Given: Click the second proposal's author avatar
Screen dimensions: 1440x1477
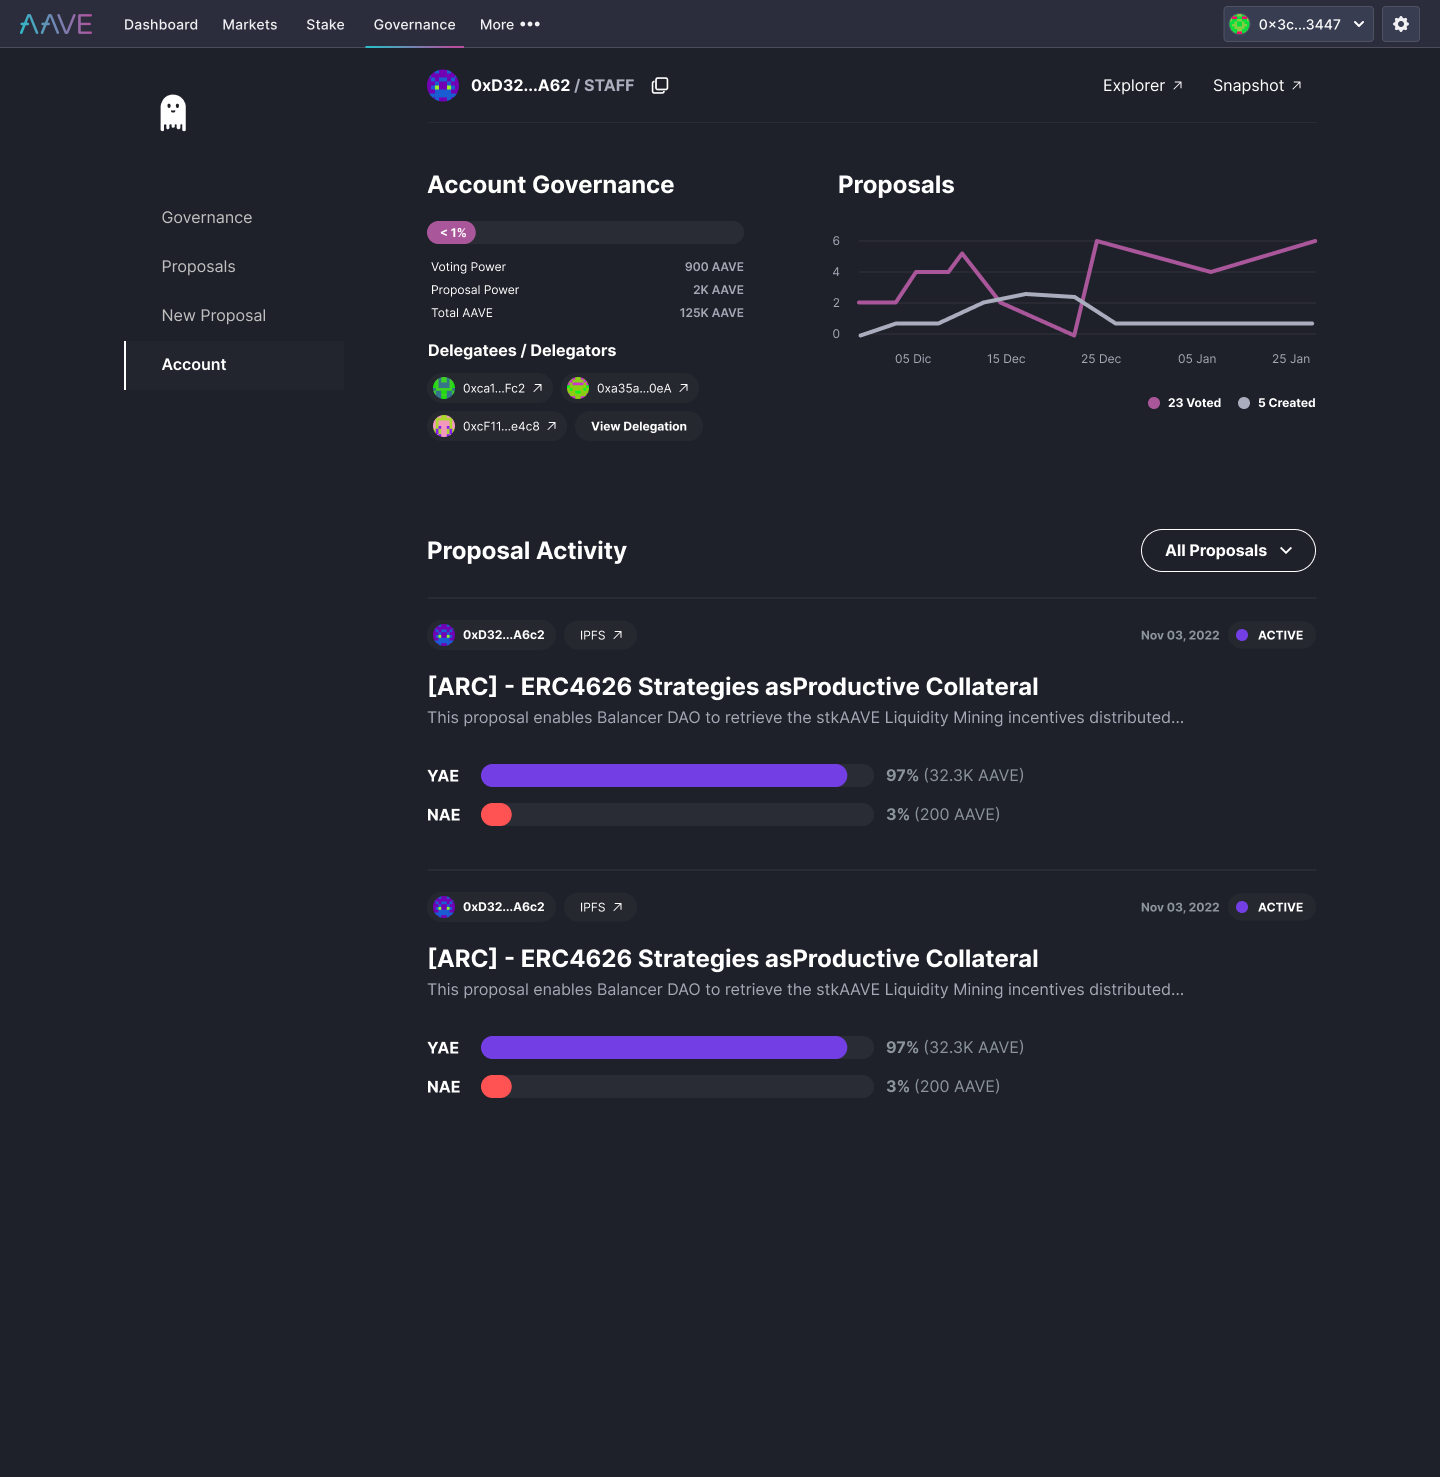Looking at the screenshot, I should coord(444,907).
